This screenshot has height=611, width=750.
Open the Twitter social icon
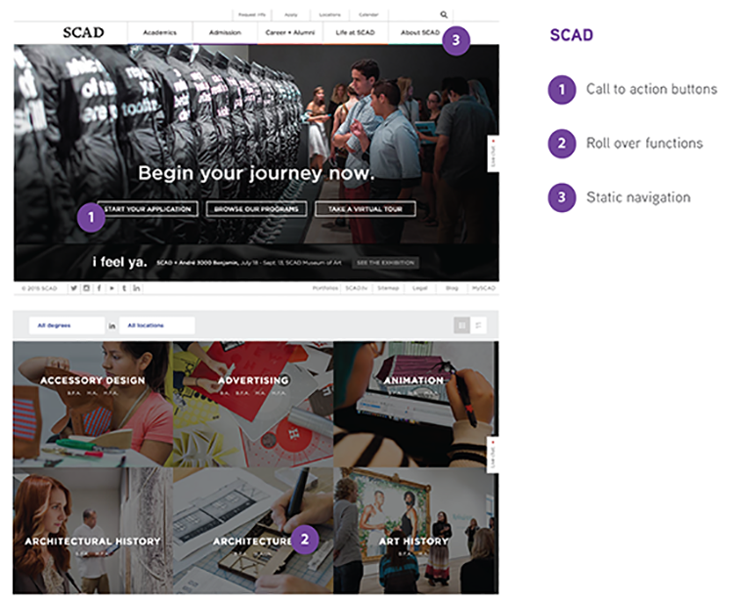click(74, 288)
